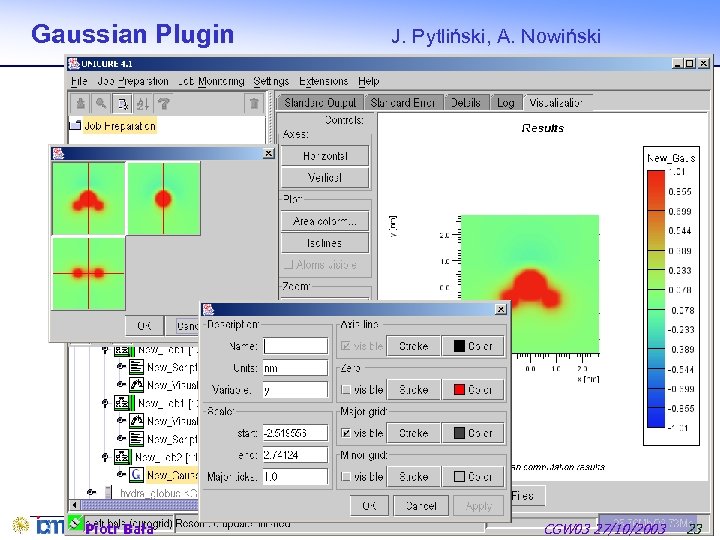This screenshot has width=720, height=540.
Task: Click the Major ticks field
Action: [296, 477]
